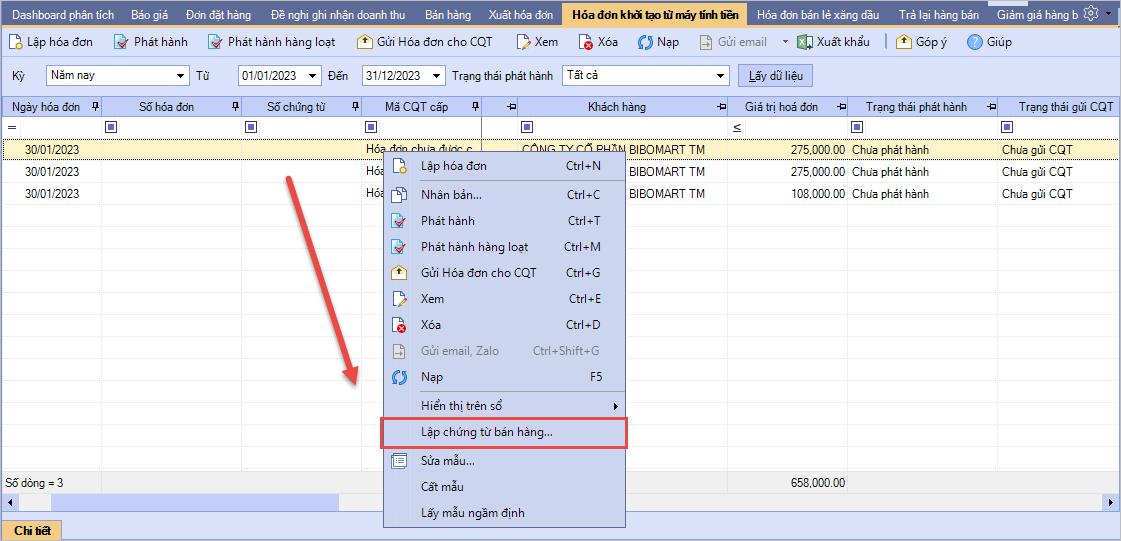The height and width of the screenshot is (541, 1121).
Task: Expand the Kỳ dropdown showing Năm nay
Action: (180, 76)
